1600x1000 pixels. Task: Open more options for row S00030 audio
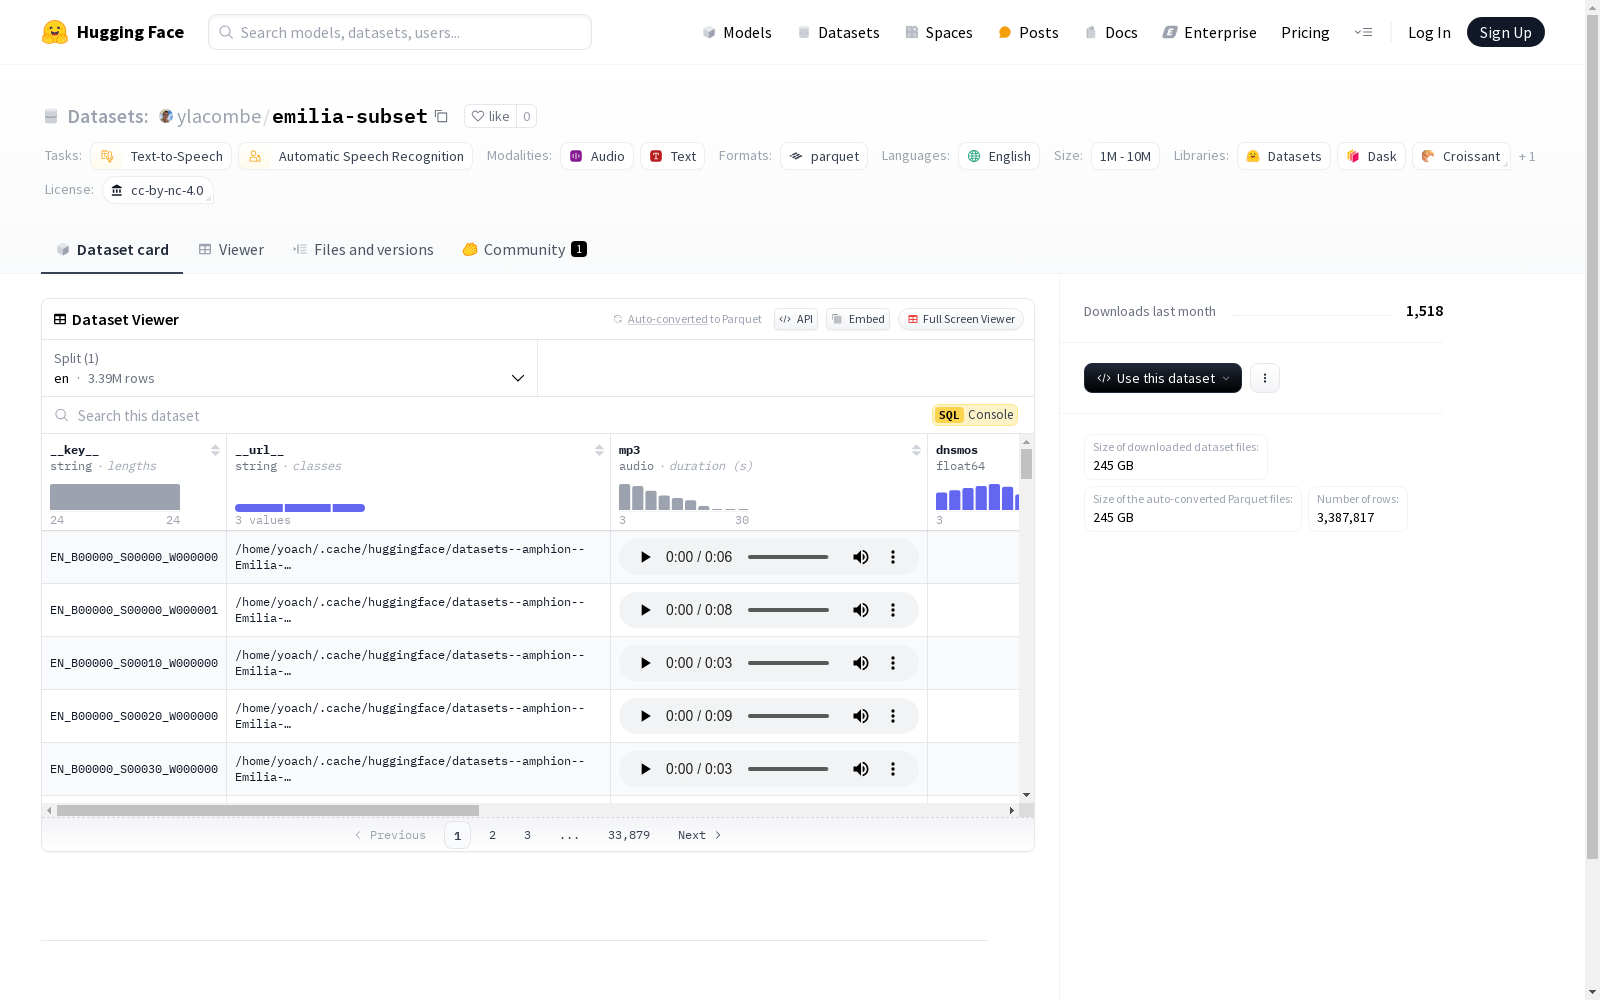pos(893,769)
